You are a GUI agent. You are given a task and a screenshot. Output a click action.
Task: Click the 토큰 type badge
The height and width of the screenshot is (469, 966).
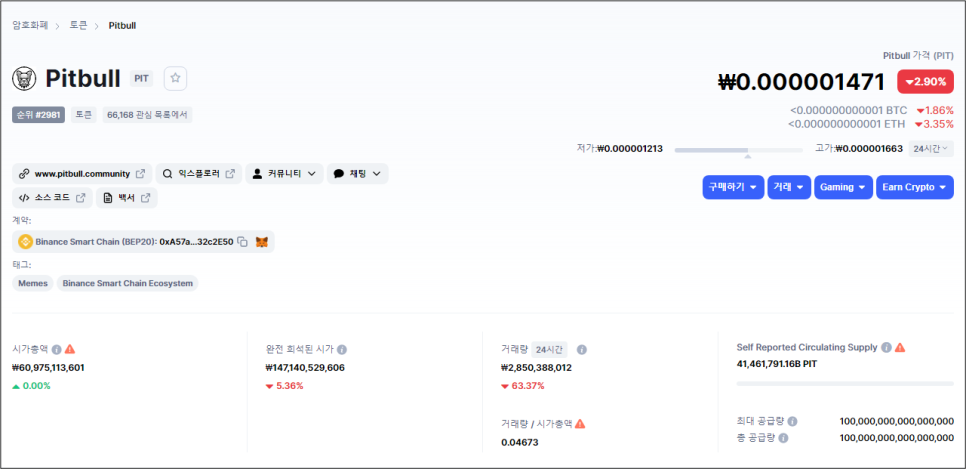84,115
